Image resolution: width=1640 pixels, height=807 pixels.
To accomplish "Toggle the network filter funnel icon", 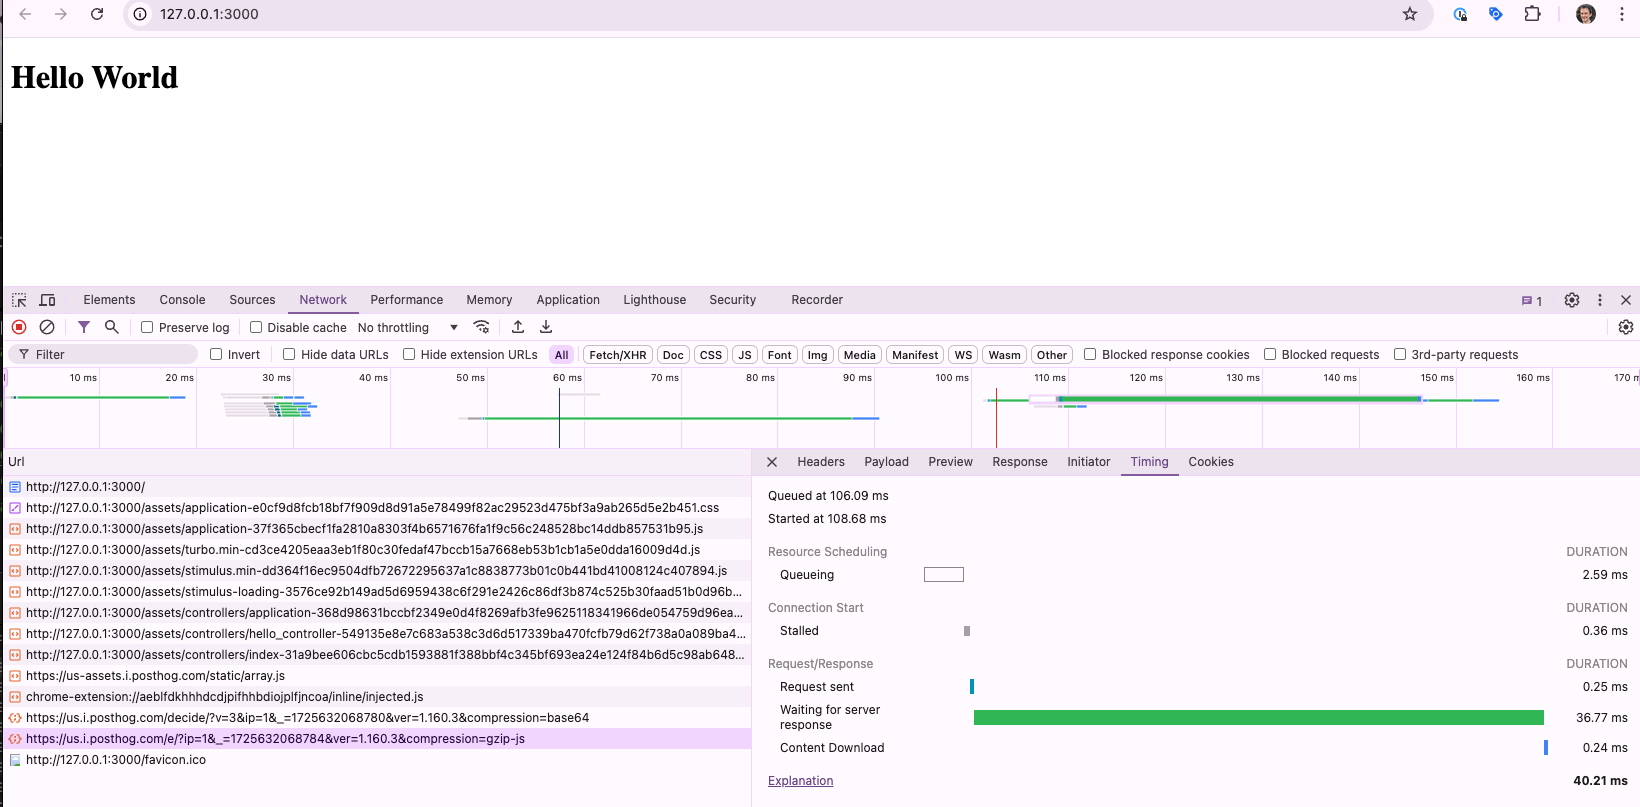I will 84,327.
